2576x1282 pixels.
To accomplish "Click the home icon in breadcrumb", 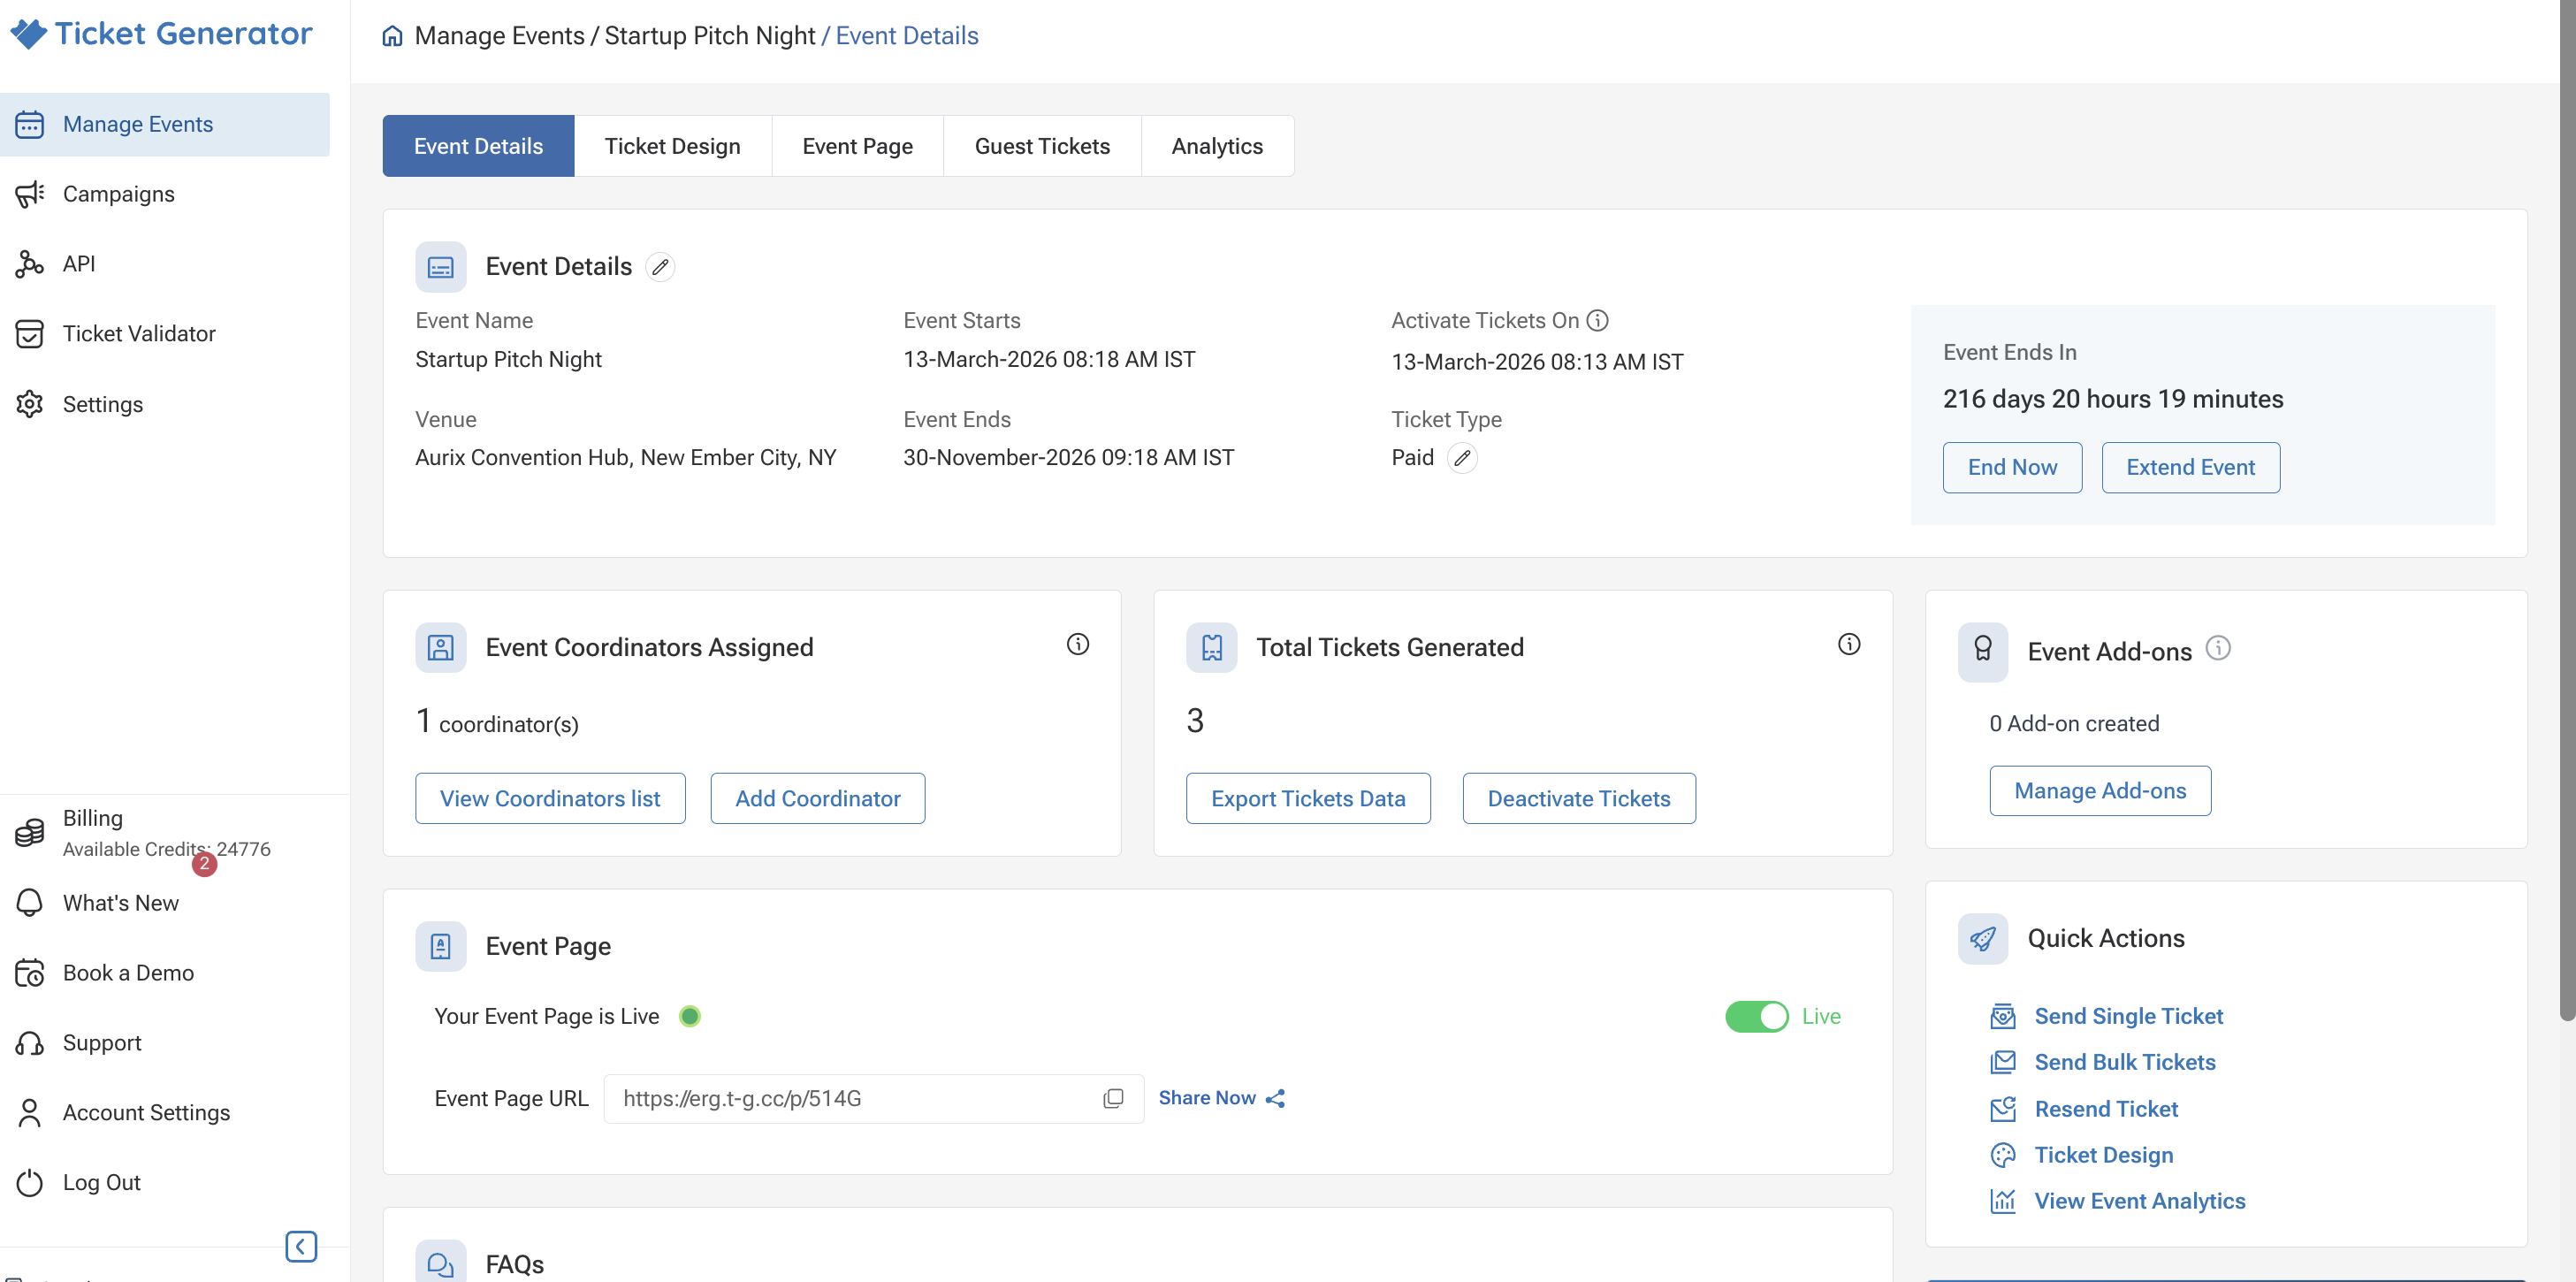I will pos(392,36).
